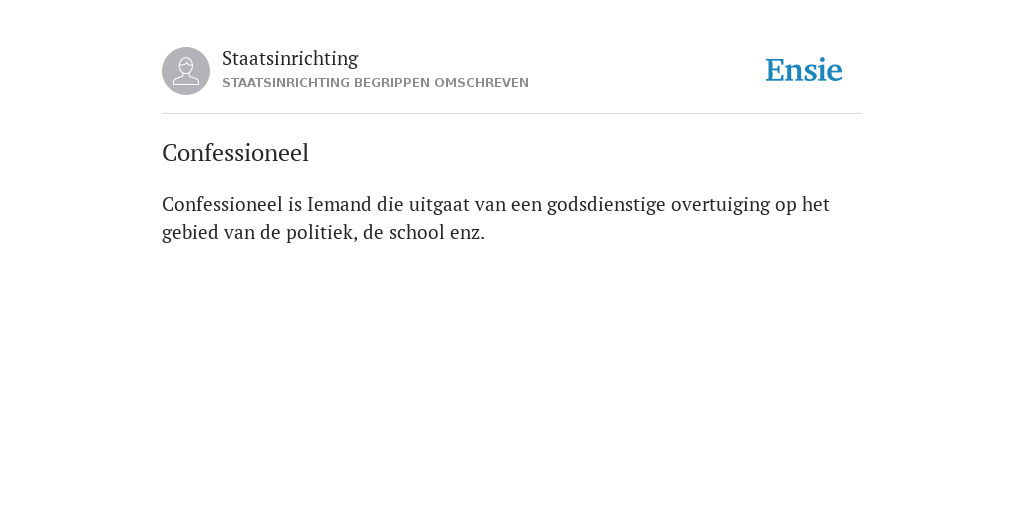Click the word het ending the first line
Screen dimensions: 1024x512
tap(816, 204)
